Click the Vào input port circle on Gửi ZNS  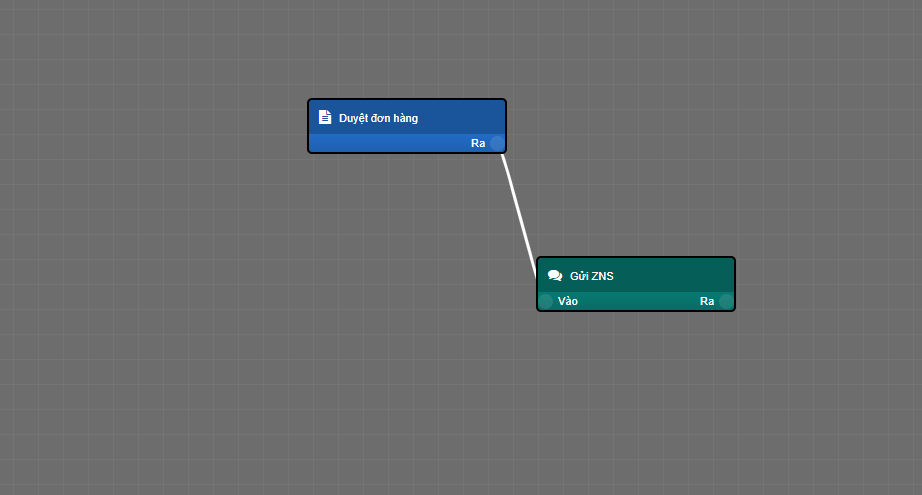tap(546, 301)
